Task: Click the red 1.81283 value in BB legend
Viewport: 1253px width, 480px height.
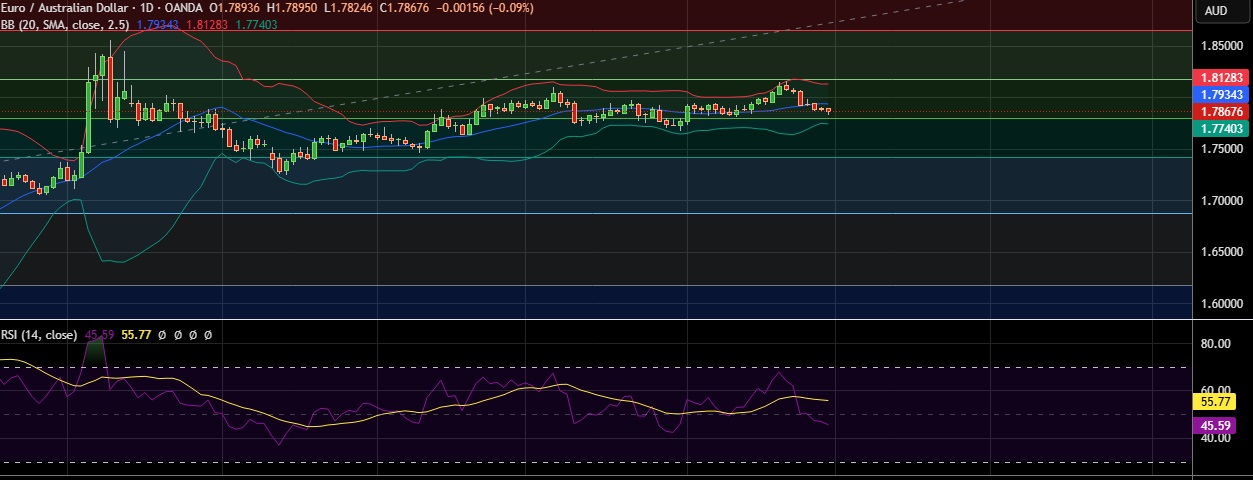Action: coord(204,24)
